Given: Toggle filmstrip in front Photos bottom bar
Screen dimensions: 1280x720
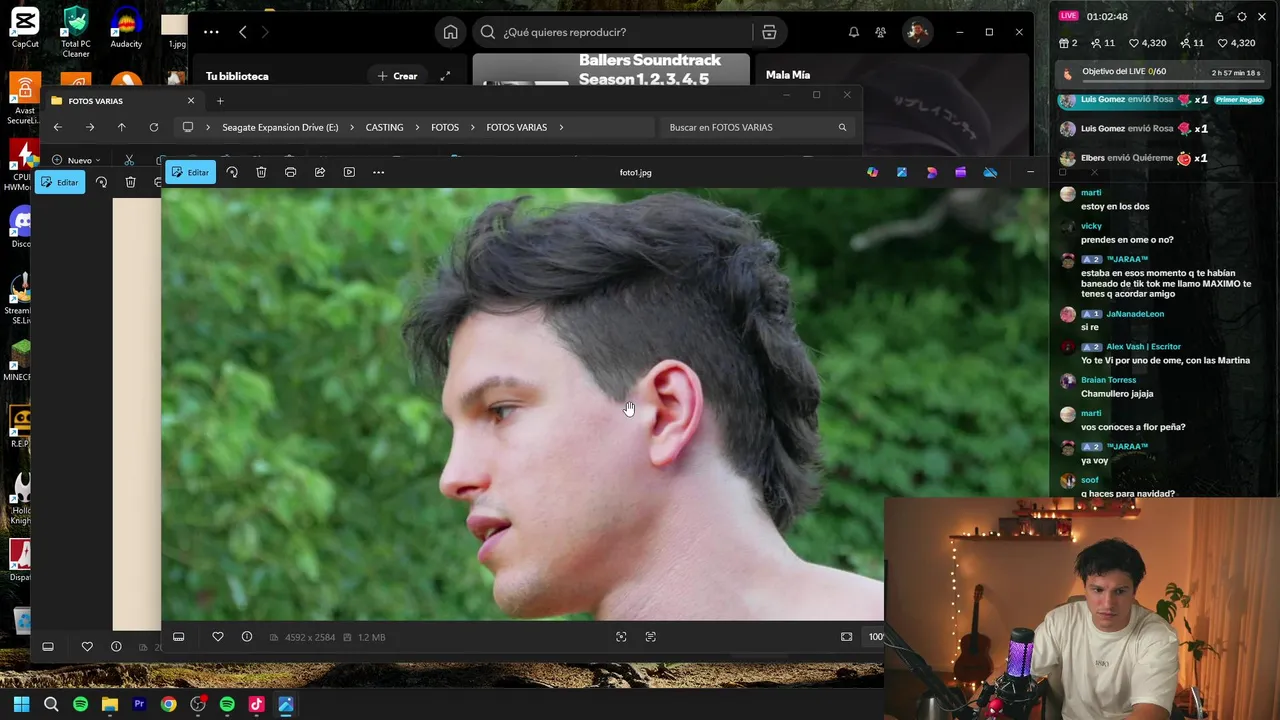Looking at the screenshot, I should tap(179, 637).
